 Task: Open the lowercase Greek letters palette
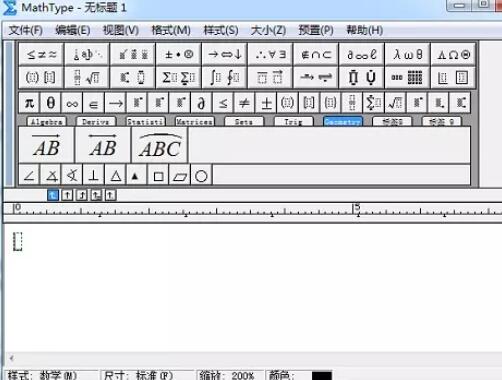point(407,54)
